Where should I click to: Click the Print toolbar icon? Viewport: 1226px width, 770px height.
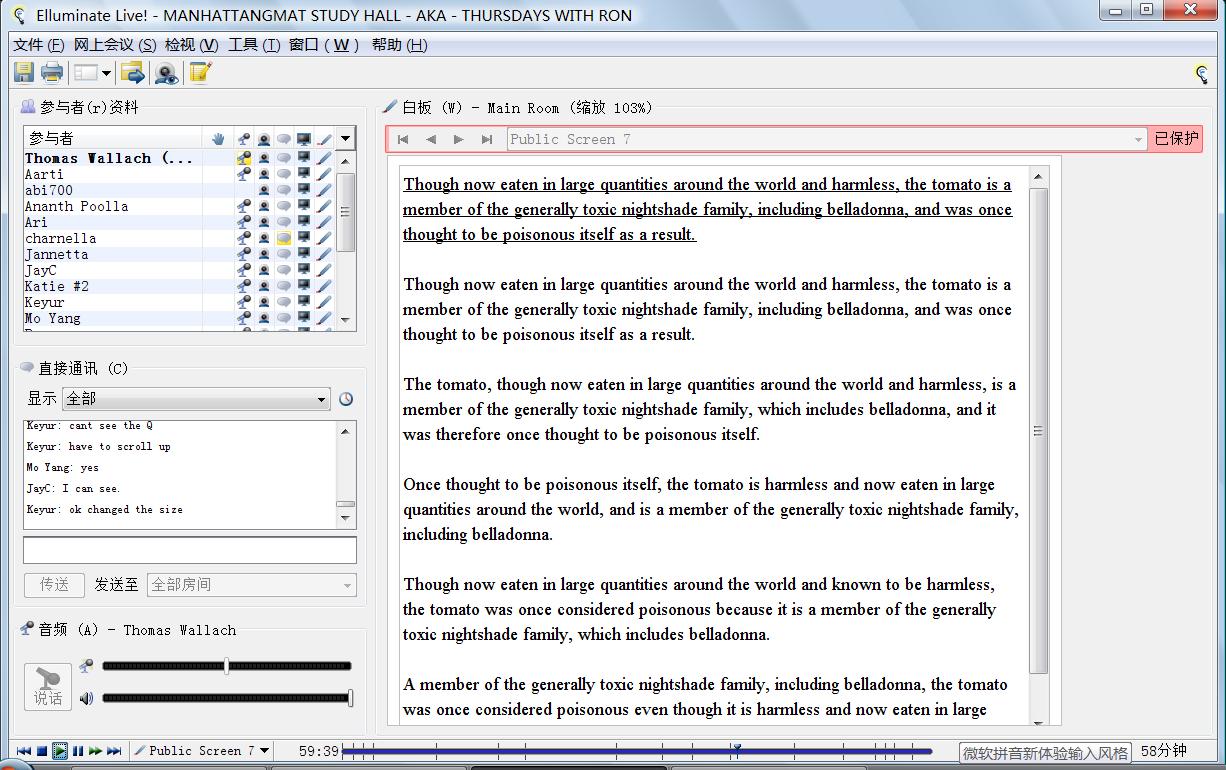point(52,72)
